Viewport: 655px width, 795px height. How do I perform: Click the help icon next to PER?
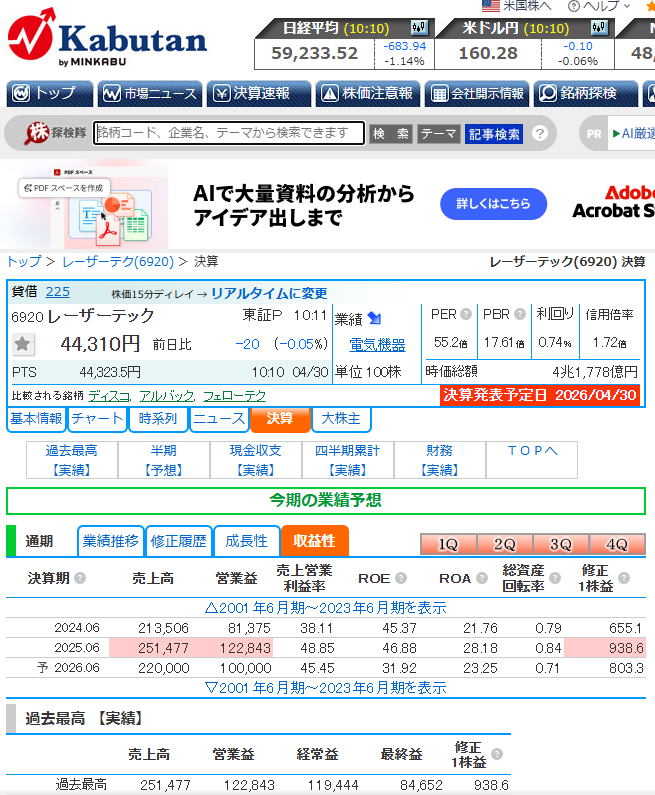point(466,315)
